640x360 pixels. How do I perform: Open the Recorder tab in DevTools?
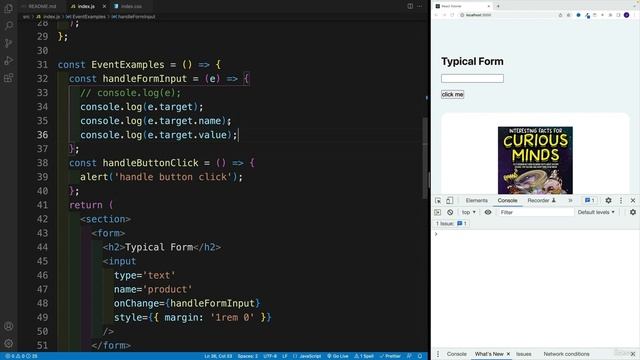tap(542, 200)
